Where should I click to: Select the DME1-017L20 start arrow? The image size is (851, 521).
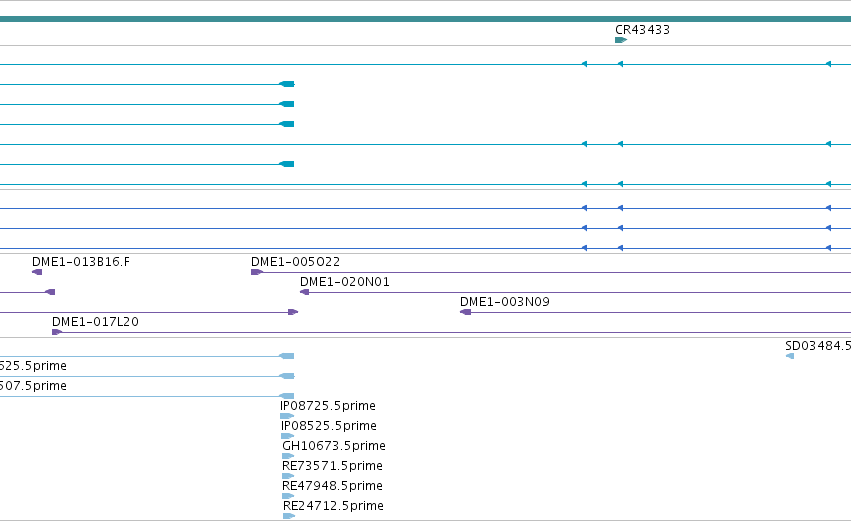(57, 332)
